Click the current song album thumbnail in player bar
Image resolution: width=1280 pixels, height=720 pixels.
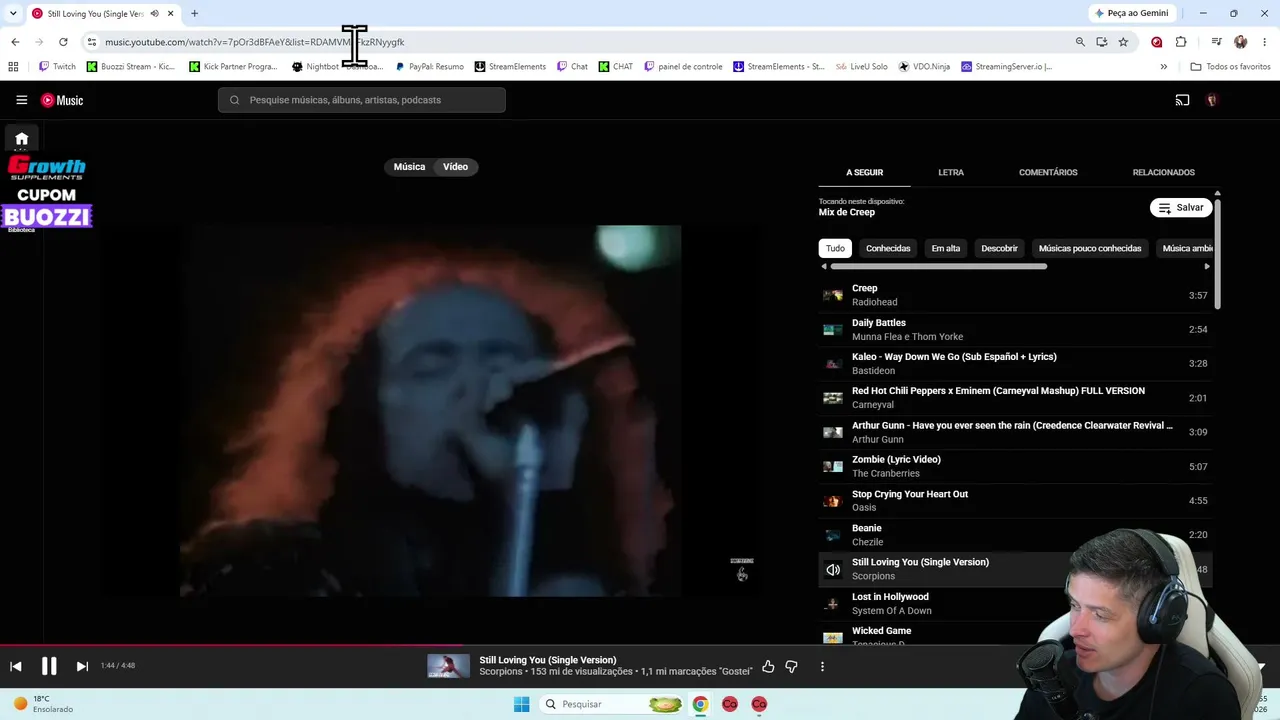(448, 666)
